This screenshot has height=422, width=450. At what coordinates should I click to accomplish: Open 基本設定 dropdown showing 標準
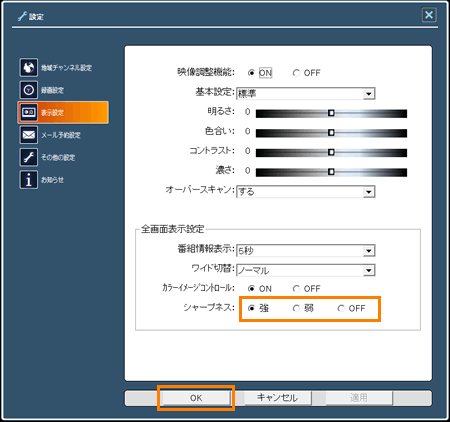click(x=306, y=94)
